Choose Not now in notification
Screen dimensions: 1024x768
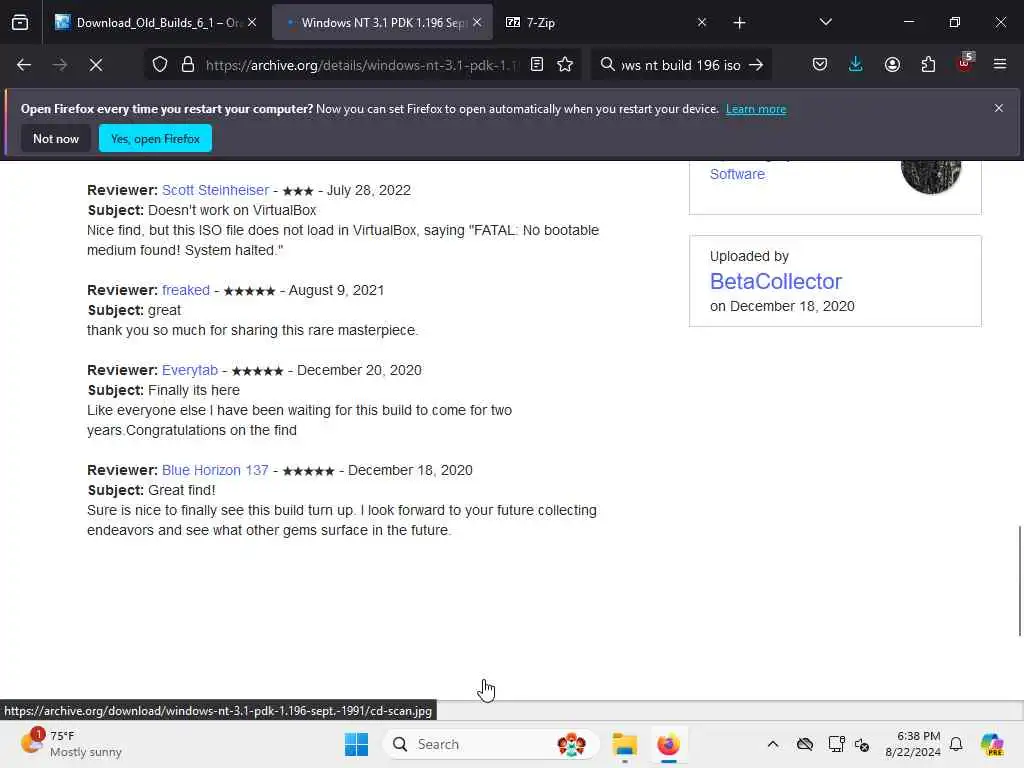pyautogui.click(x=56, y=138)
